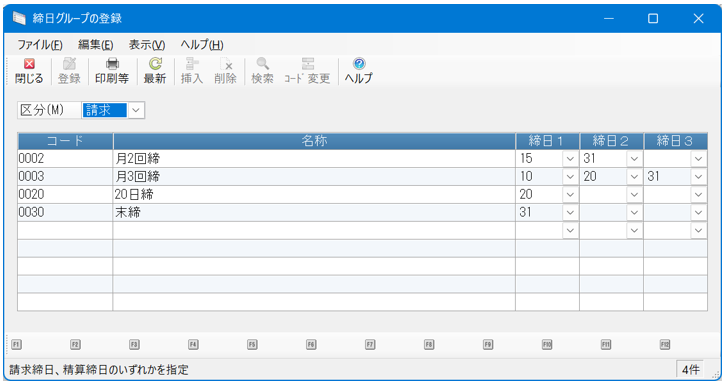Expand 締日1 dropdown for row 0020
The height and width of the screenshot is (385, 724).
[x=570, y=195]
